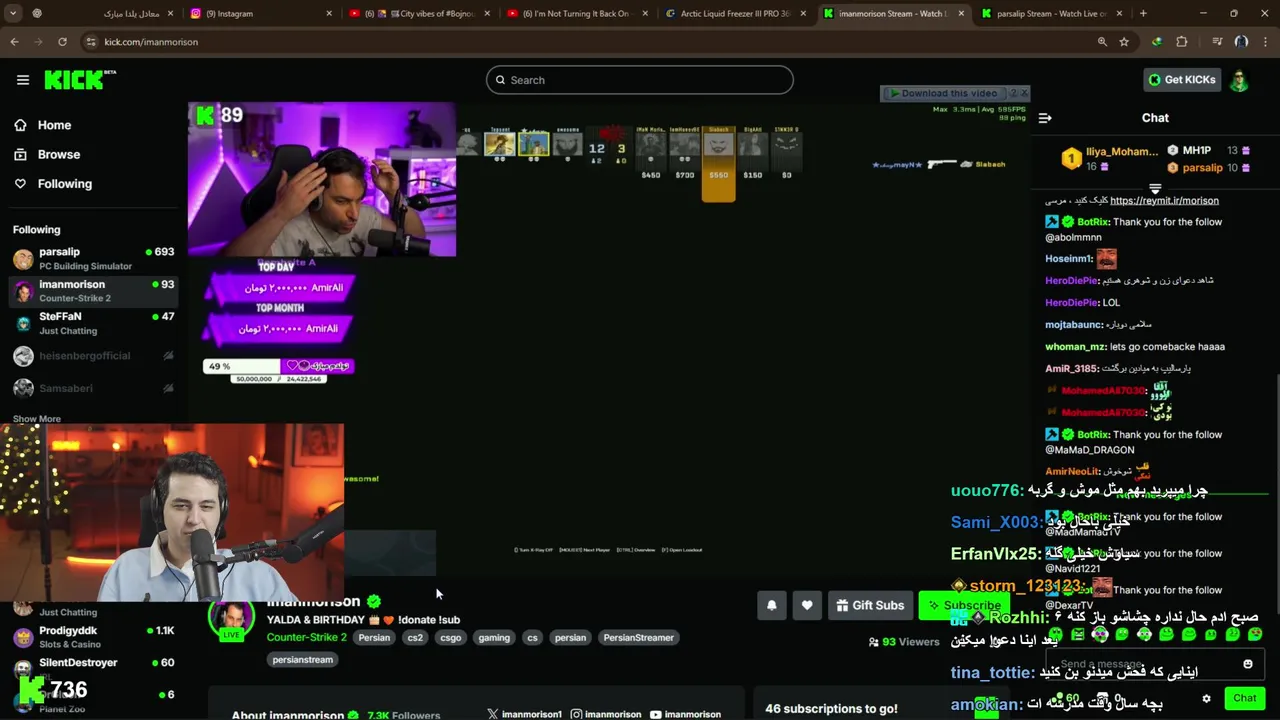Open Chrome profile avatar

(1241, 42)
